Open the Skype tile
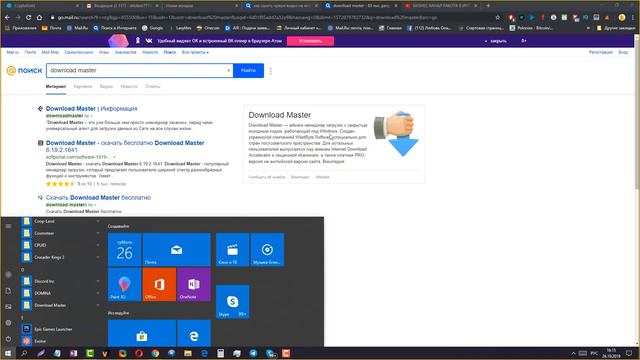Viewport: 640px width, 360px height. [232, 302]
